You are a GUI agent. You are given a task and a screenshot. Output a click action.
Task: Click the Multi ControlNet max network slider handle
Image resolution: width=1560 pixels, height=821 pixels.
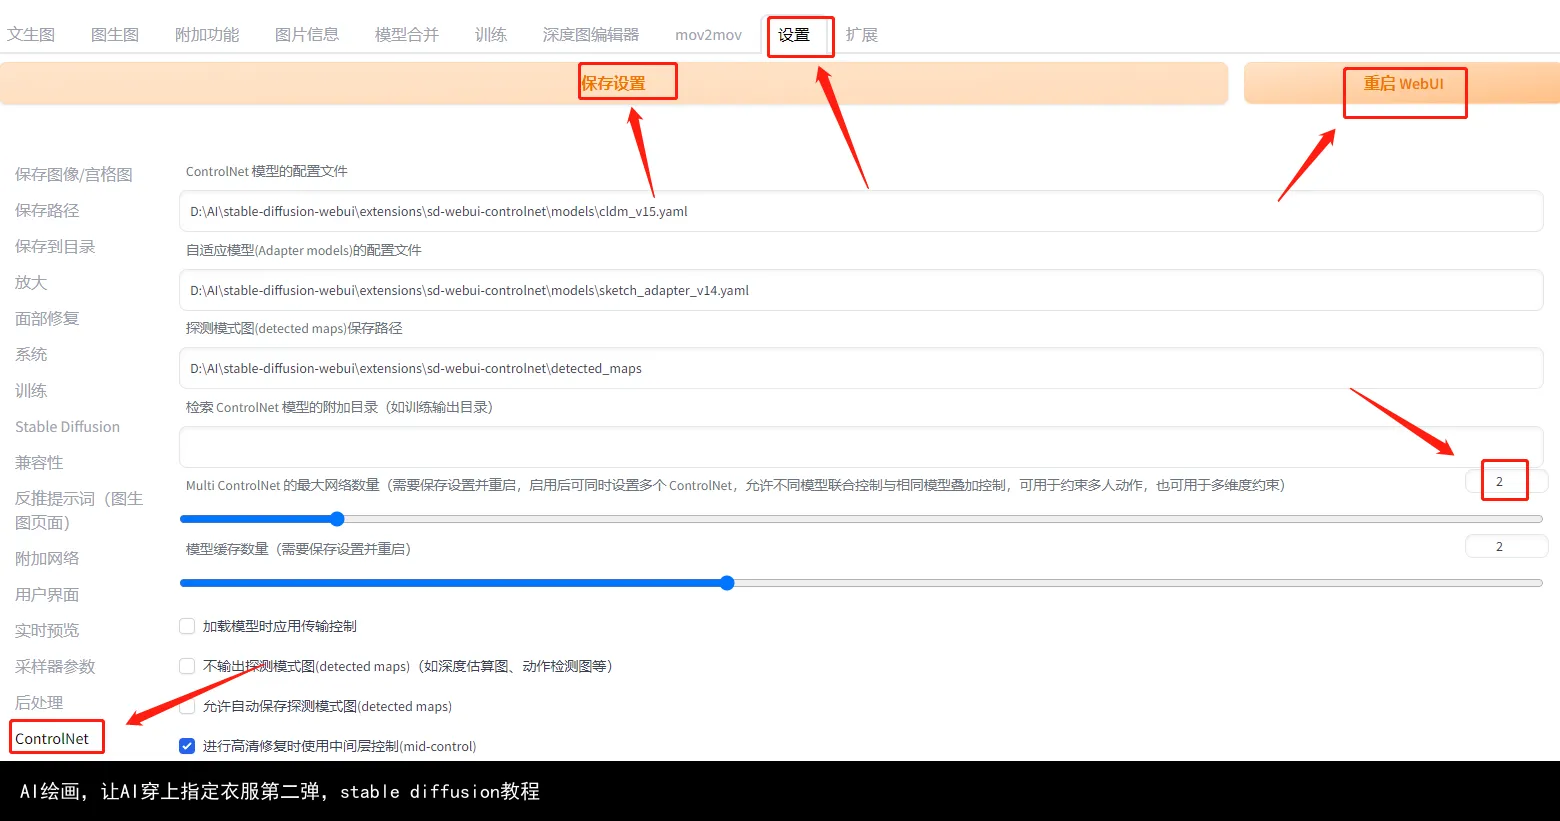[x=337, y=519]
